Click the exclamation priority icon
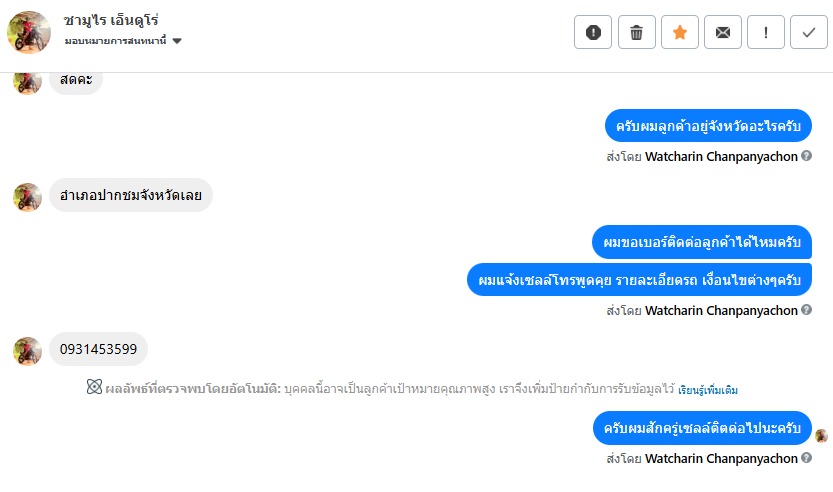 click(766, 33)
